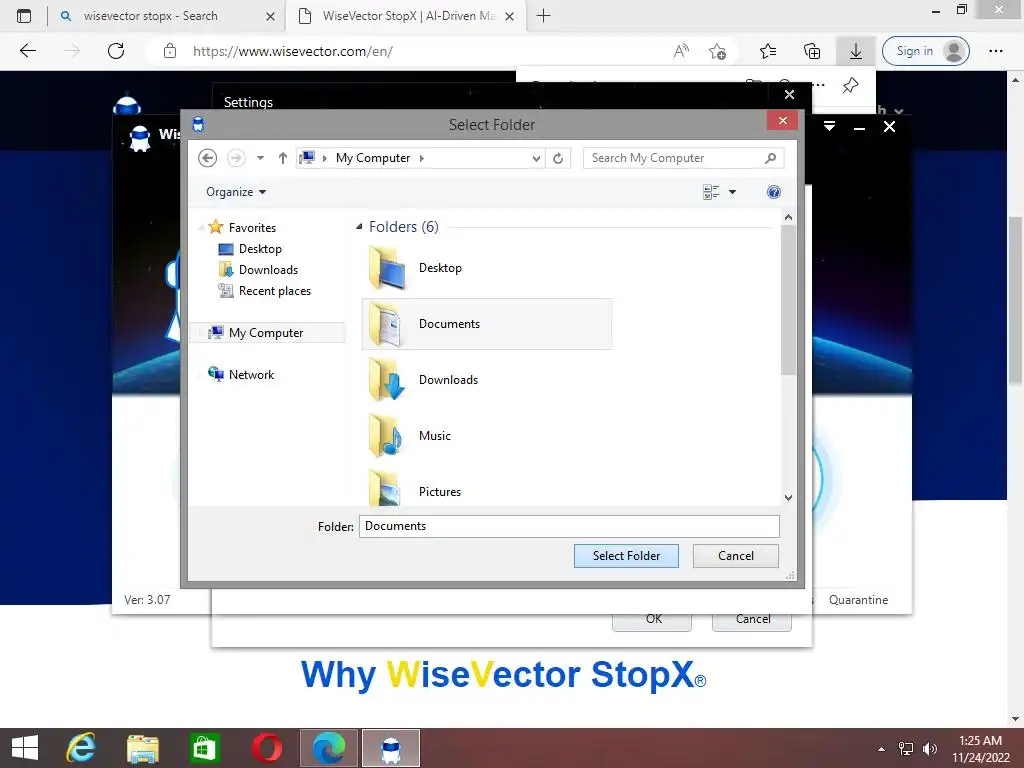Screen dimensions: 1024x768
Task: Click the forward arrow in Select Folder dialog
Action: [x=236, y=158]
